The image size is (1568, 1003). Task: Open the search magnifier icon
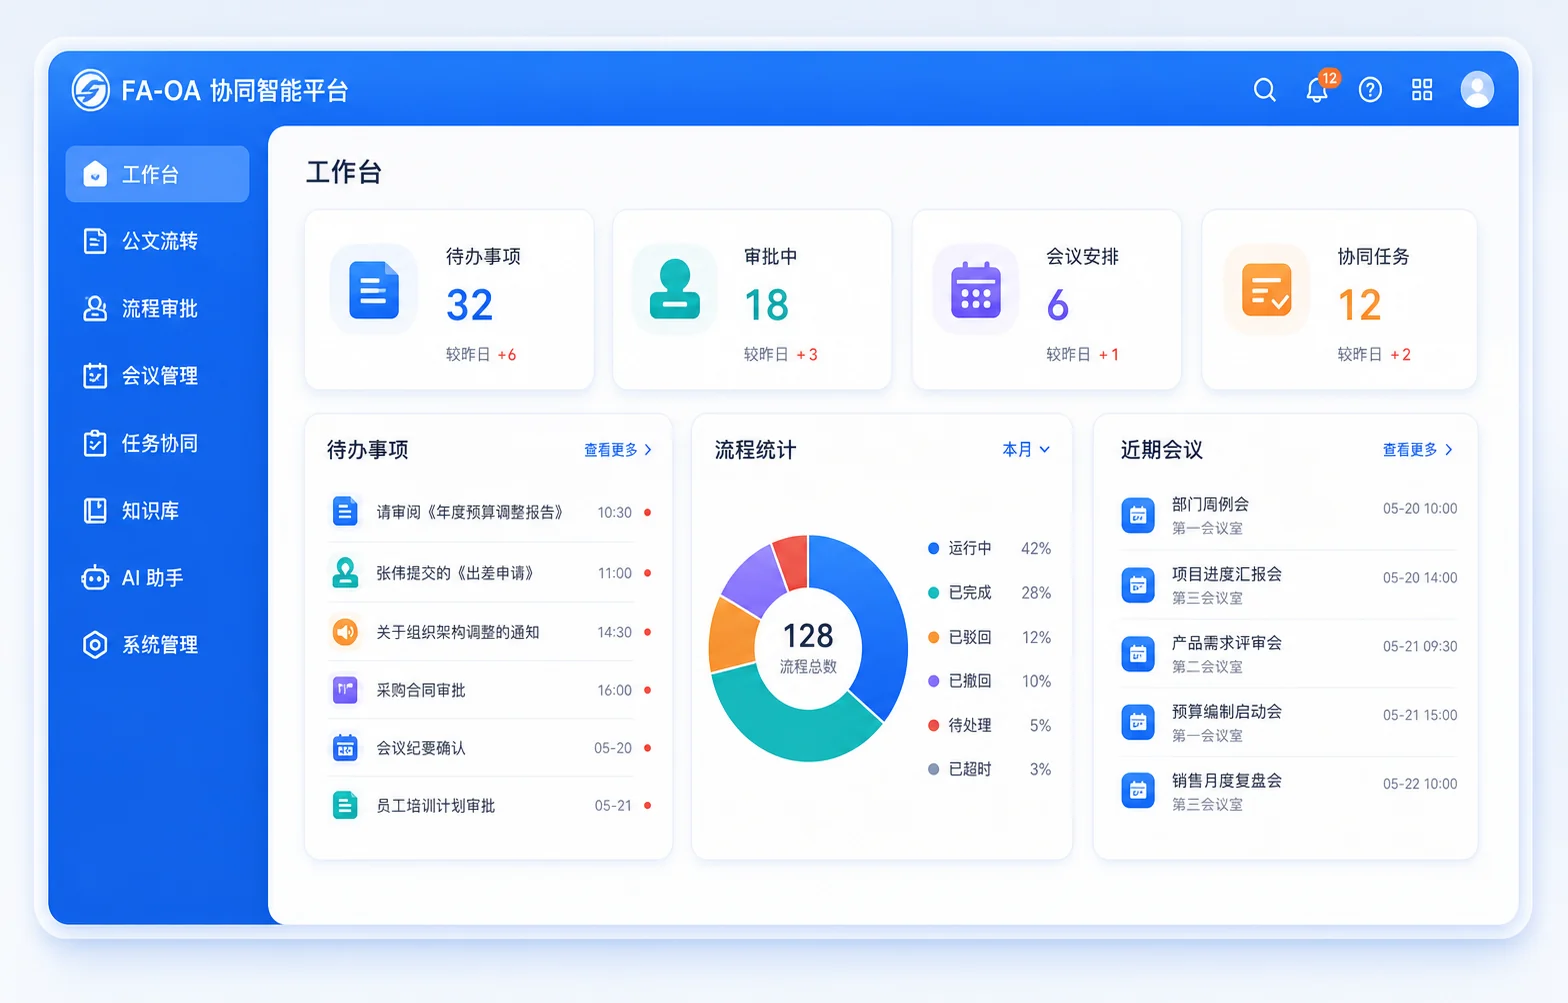point(1265,90)
